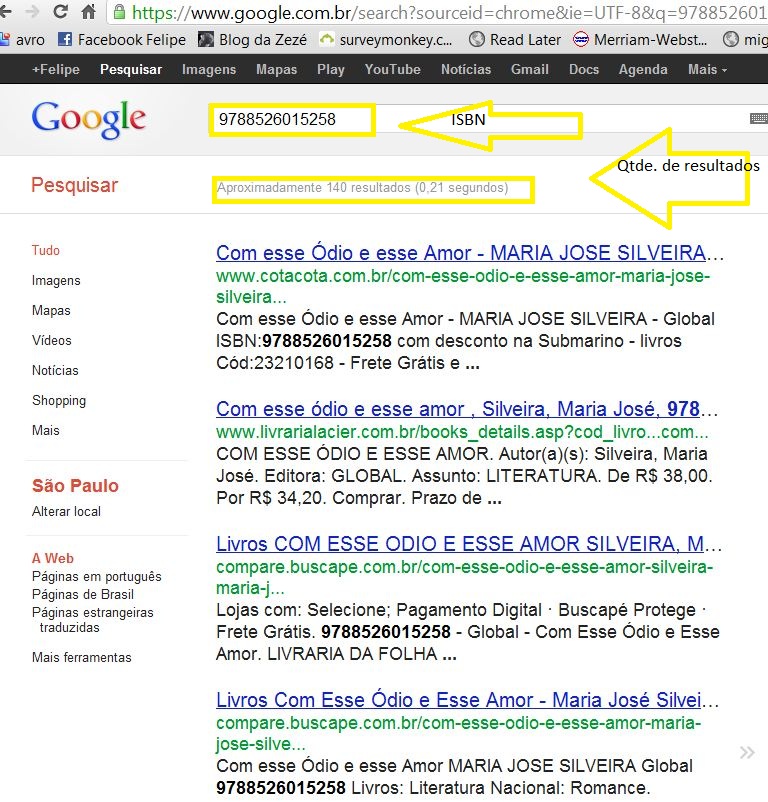Open Agenda from the Google bar

pyautogui.click(x=643, y=70)
